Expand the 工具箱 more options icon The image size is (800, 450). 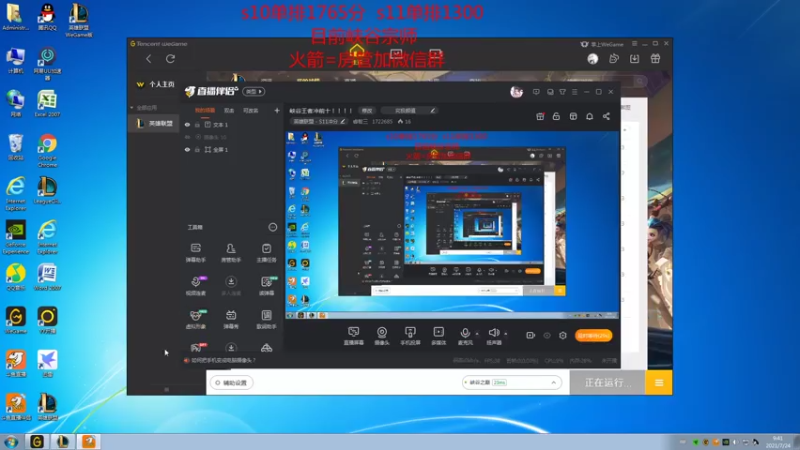coord(273,227)
